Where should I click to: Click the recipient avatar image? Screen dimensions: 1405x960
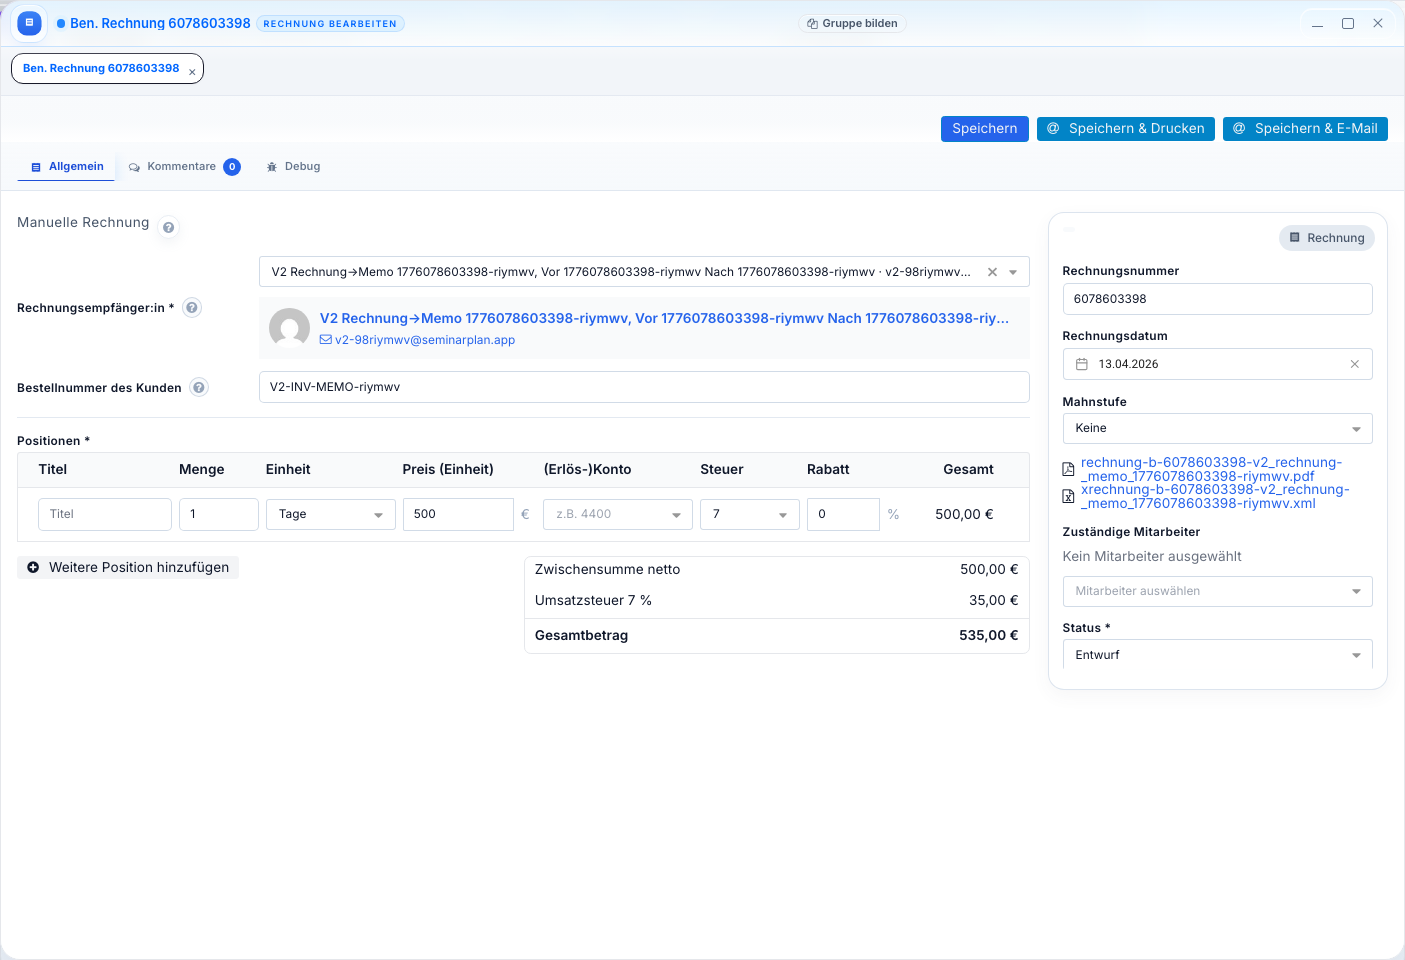[289, 328]
